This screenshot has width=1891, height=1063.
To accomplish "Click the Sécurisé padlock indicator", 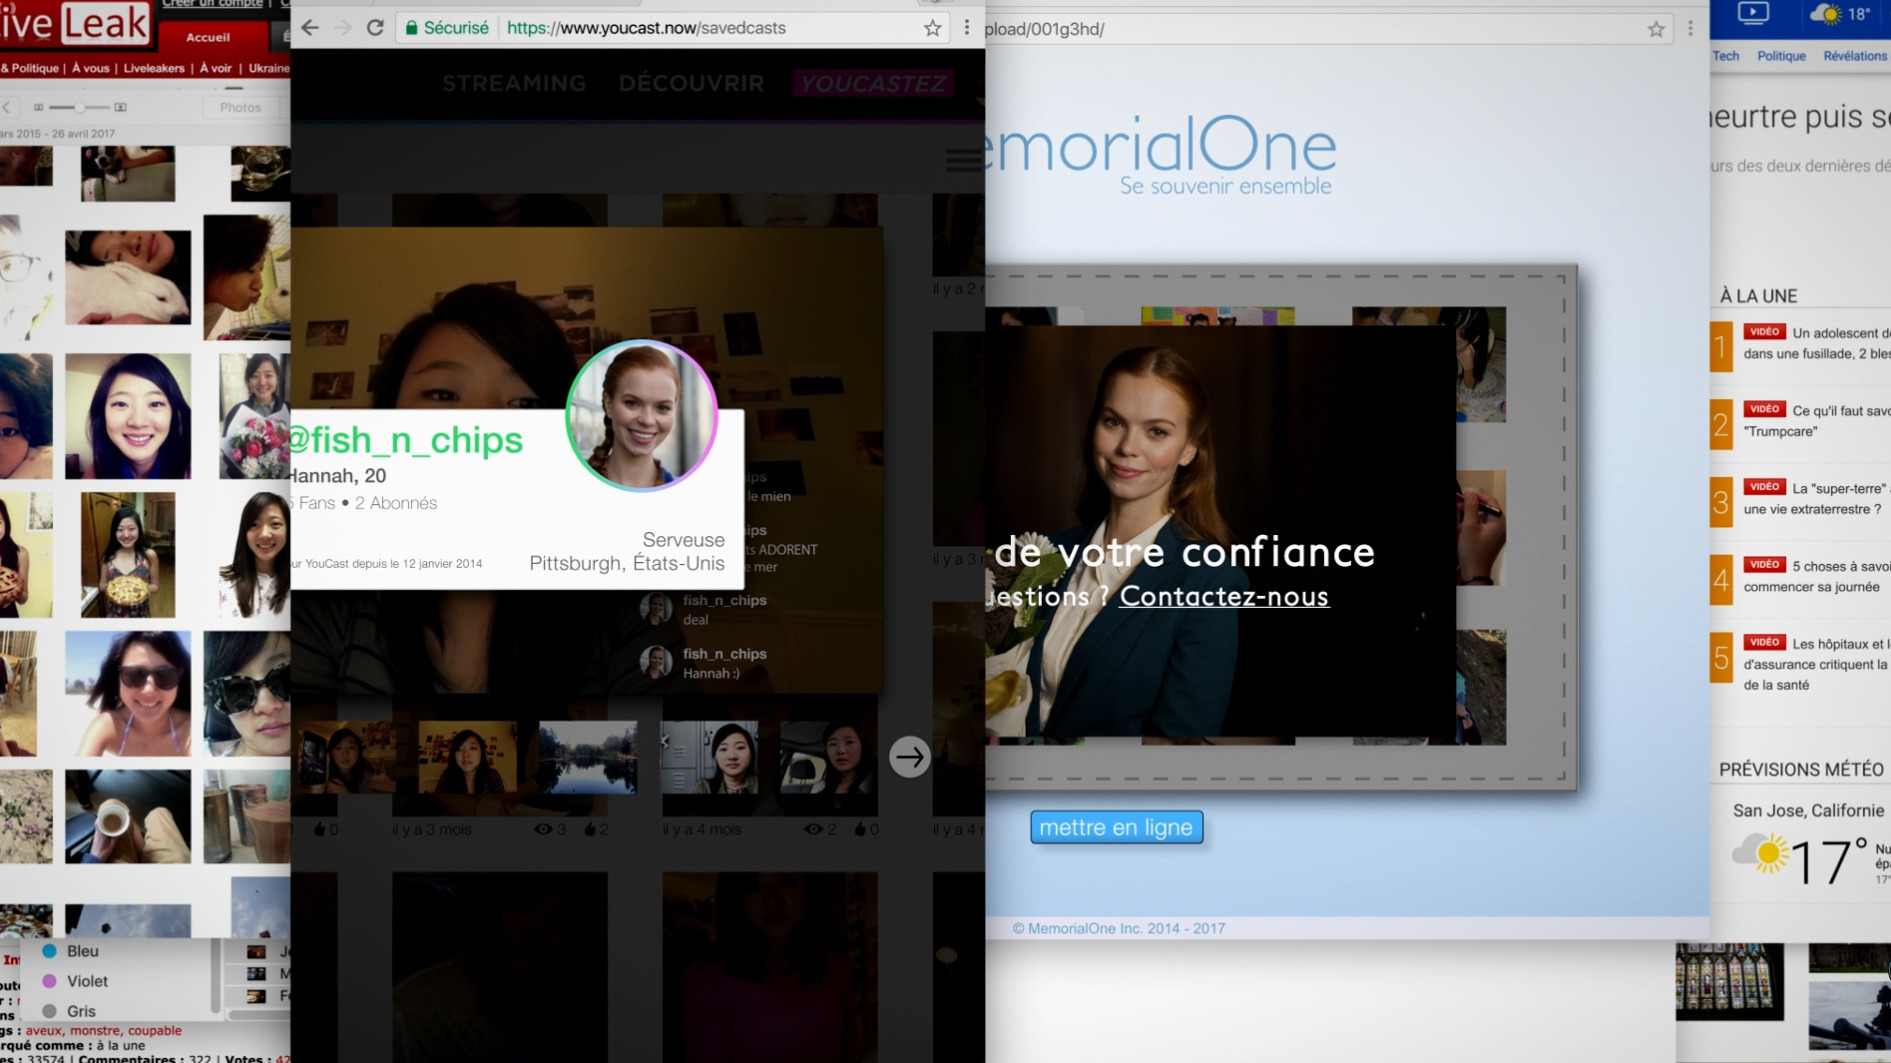I will pos(447,28).
